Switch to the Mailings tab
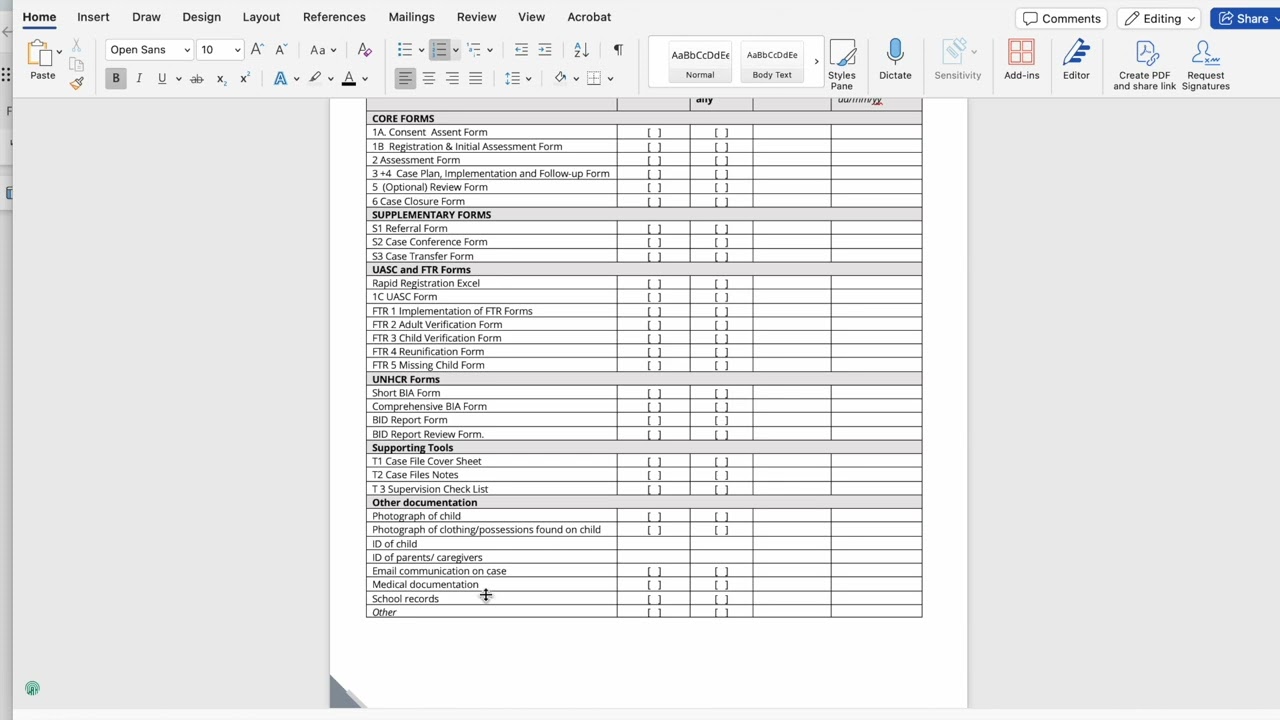 (411, 17)
